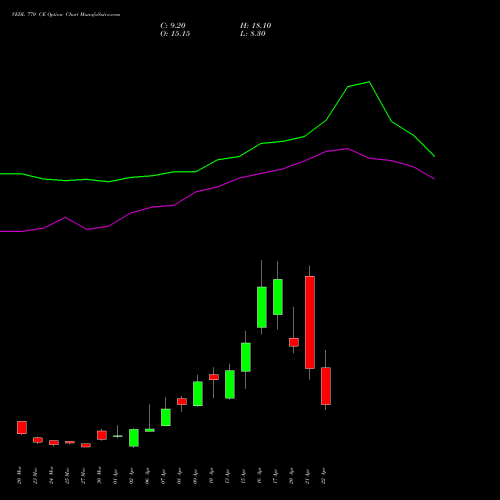Viewport: 500px width, 500px height.
Task: Select the 20 Apr date label
Action: click(291, 475)
